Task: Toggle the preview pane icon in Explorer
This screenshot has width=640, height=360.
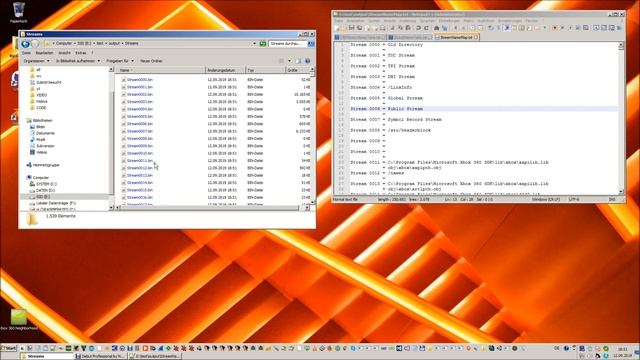Action: point(298,61)
